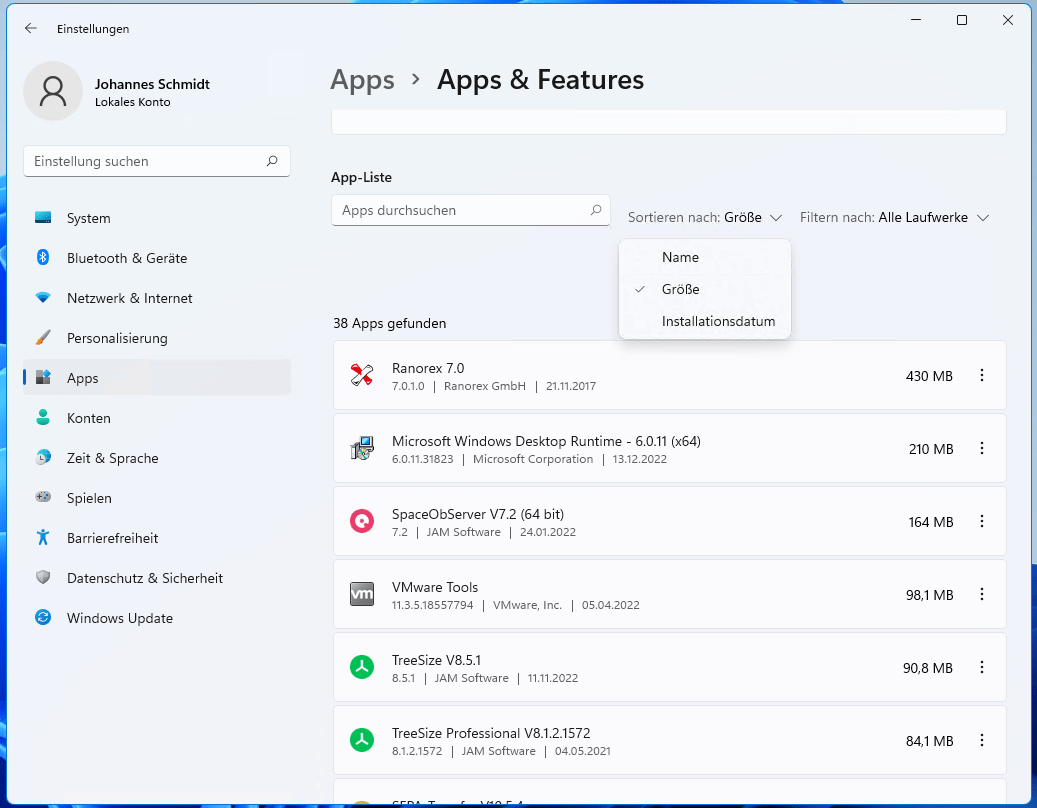1037x808 pixels.
Task: Click the 430 MB size value
Action: tap(929, 376)
